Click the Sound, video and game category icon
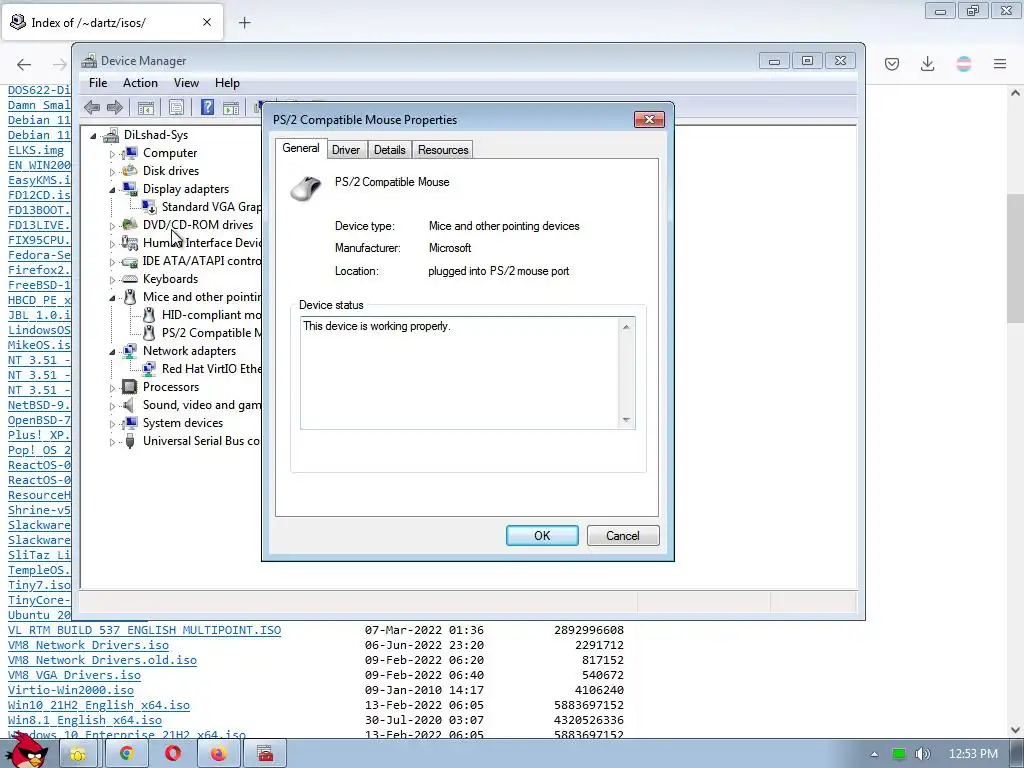This screenshot has width=1024, height=768. 130,405
